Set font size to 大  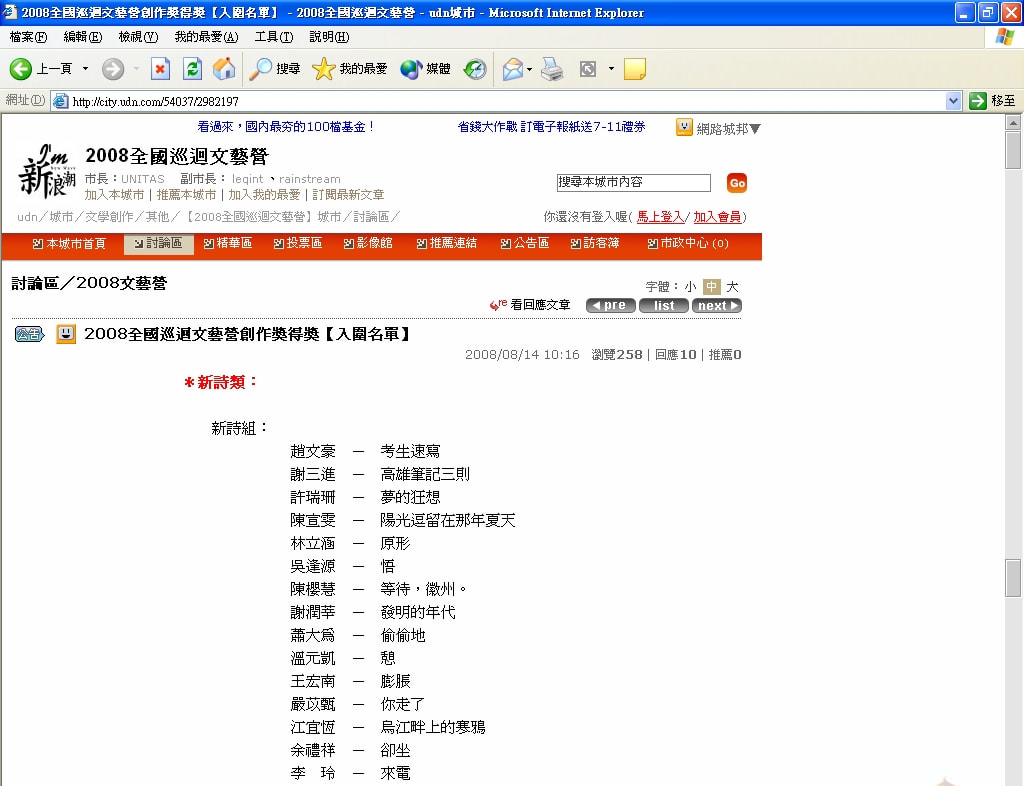coord(733,287)
